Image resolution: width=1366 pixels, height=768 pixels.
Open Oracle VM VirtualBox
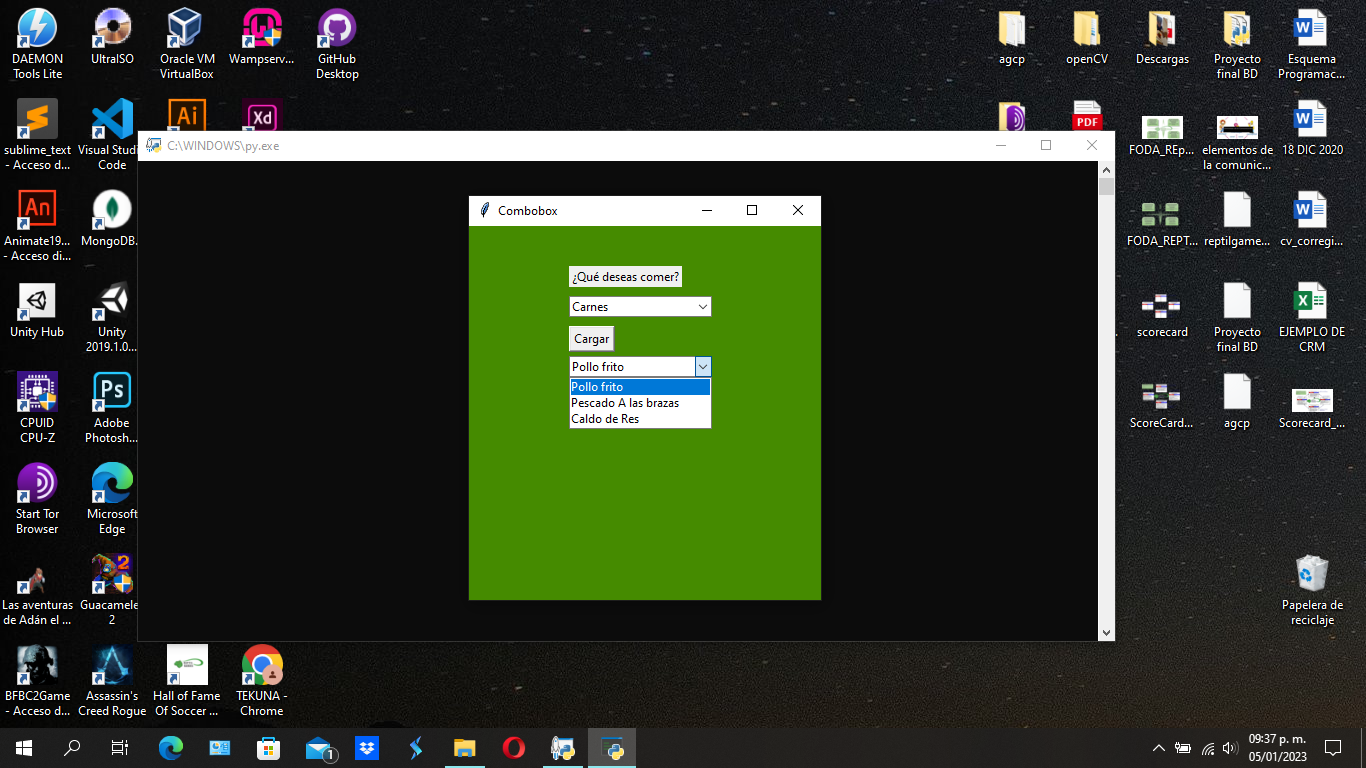(x=185, y=30)
